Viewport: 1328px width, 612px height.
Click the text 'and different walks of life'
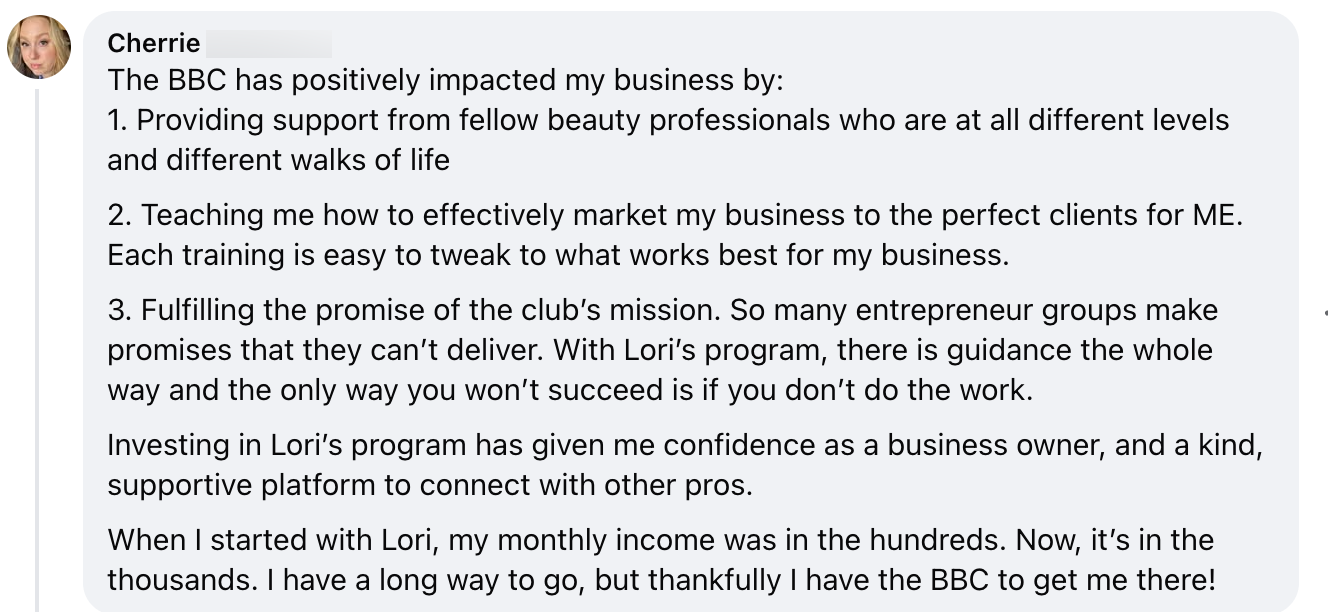pos(278,159)
